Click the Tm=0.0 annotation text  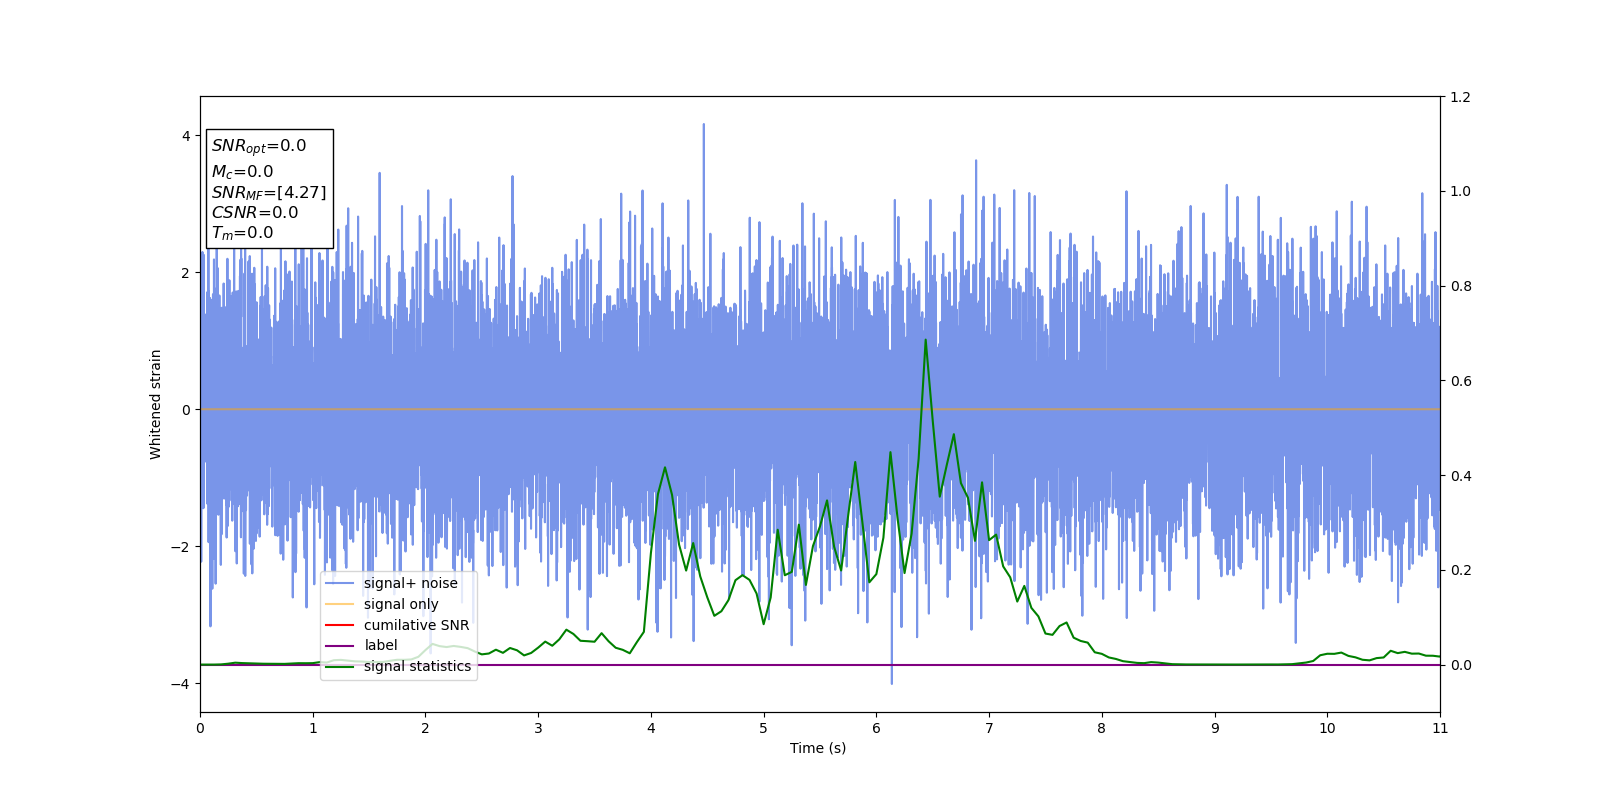coord(242,233)
